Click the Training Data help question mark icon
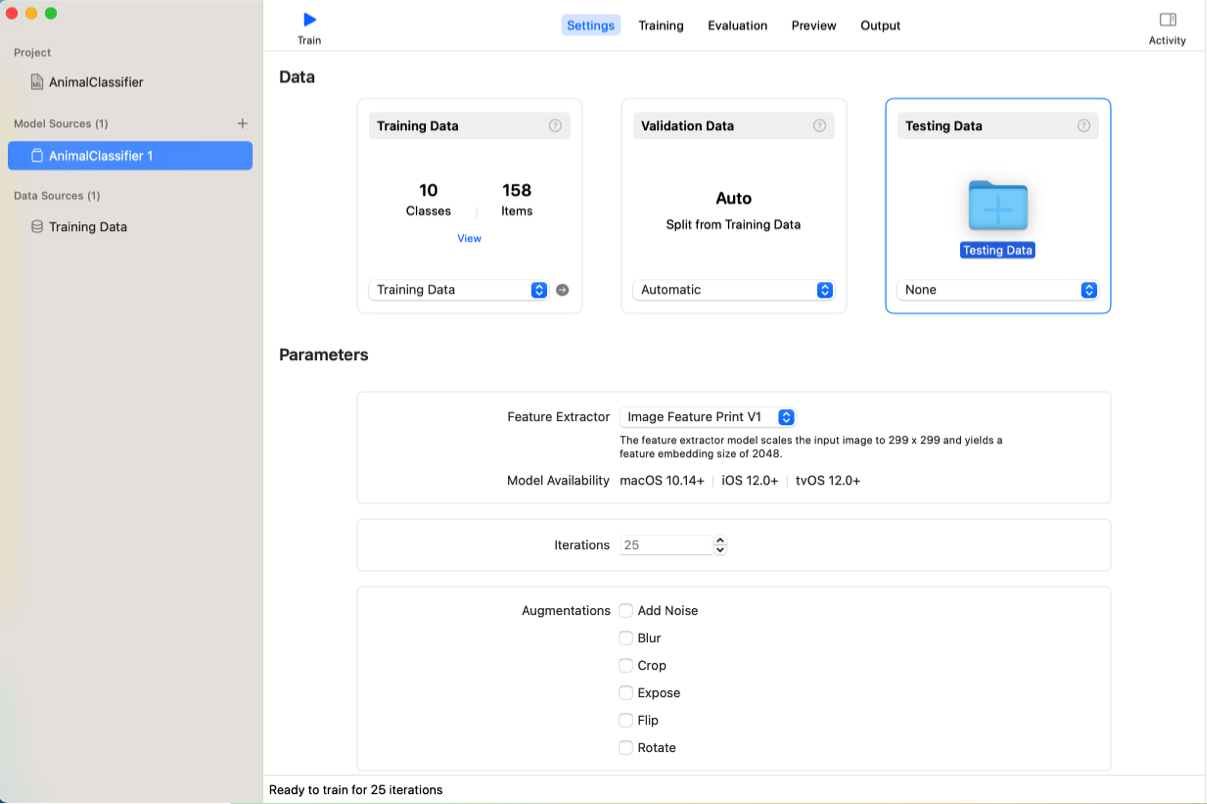The width and height of the screenshot is (1207, 804). (555, 126)
